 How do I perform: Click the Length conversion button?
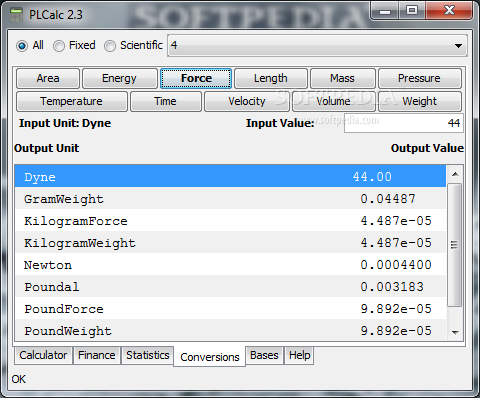click(271, 78)
